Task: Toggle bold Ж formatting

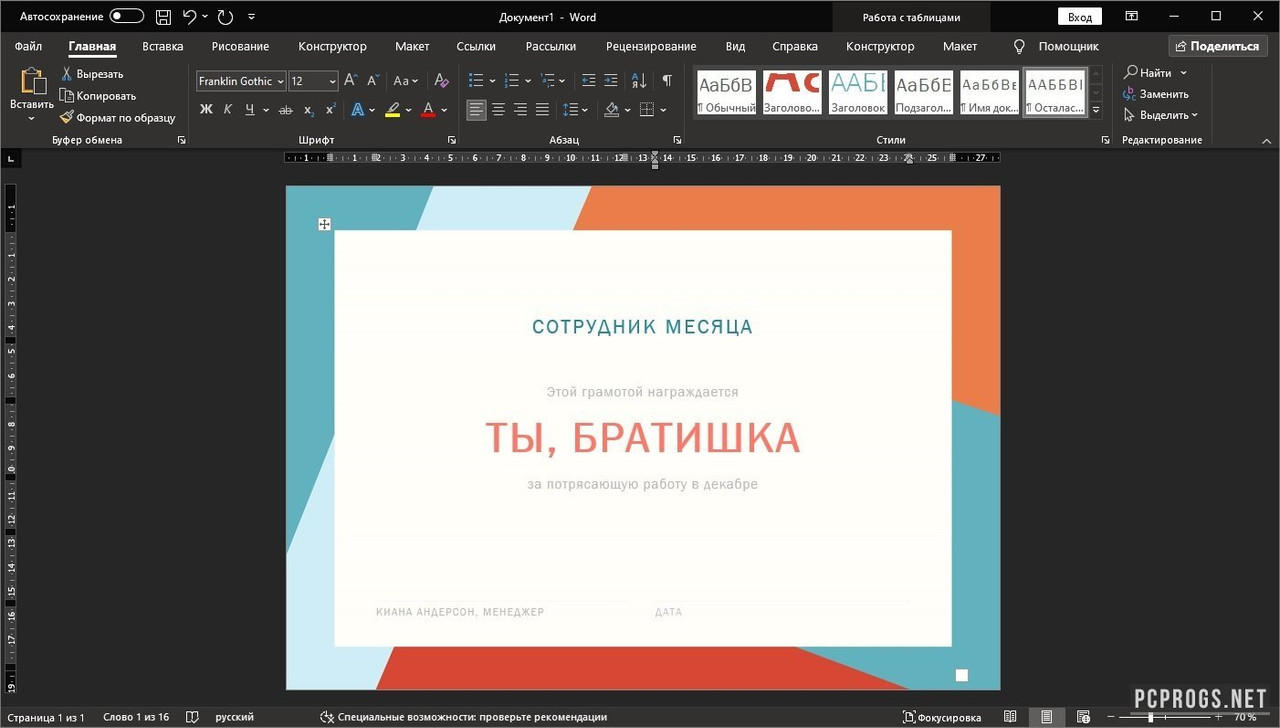Action: (x=206, y=110)
